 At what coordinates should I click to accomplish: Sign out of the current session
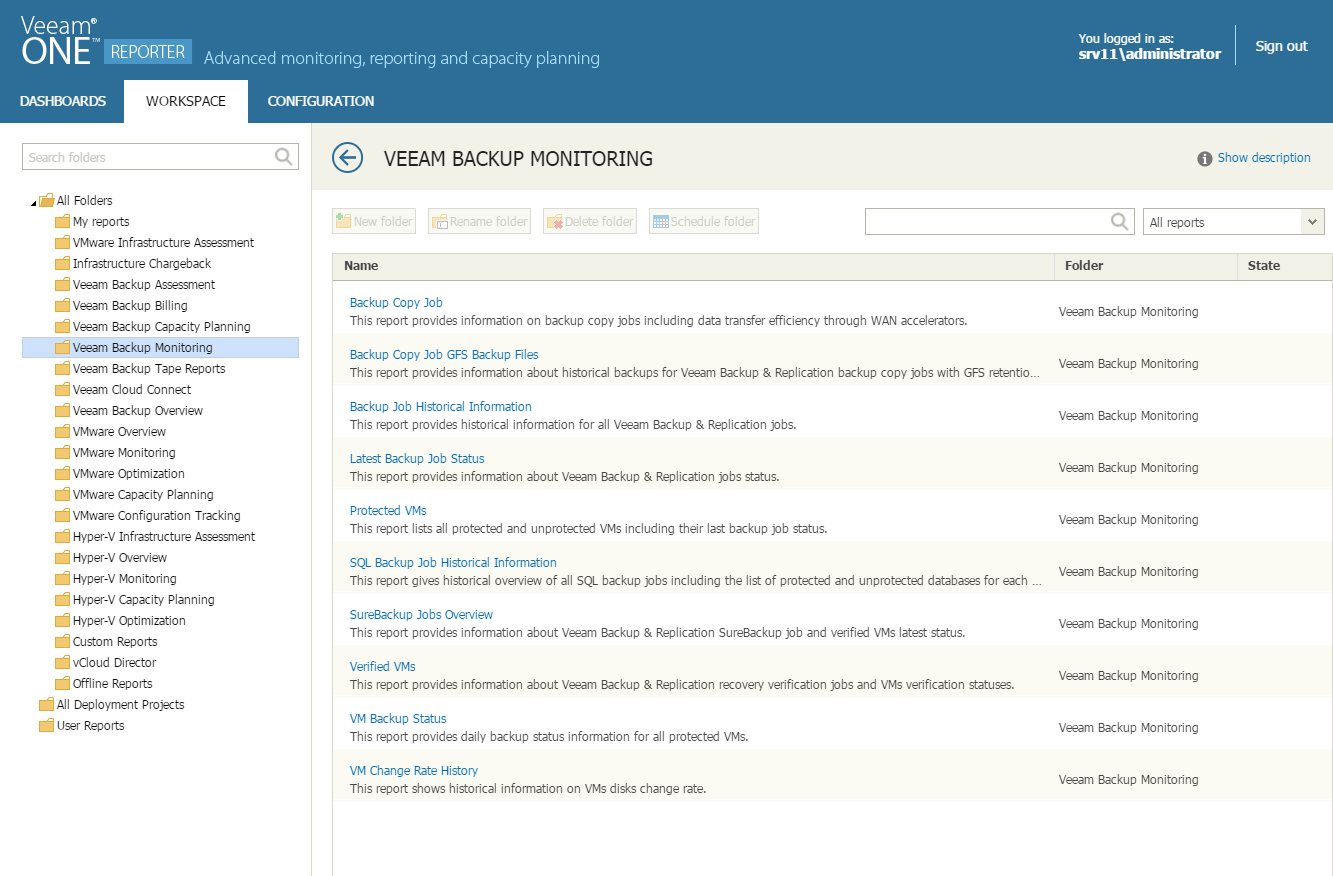tap(1281, 46)
